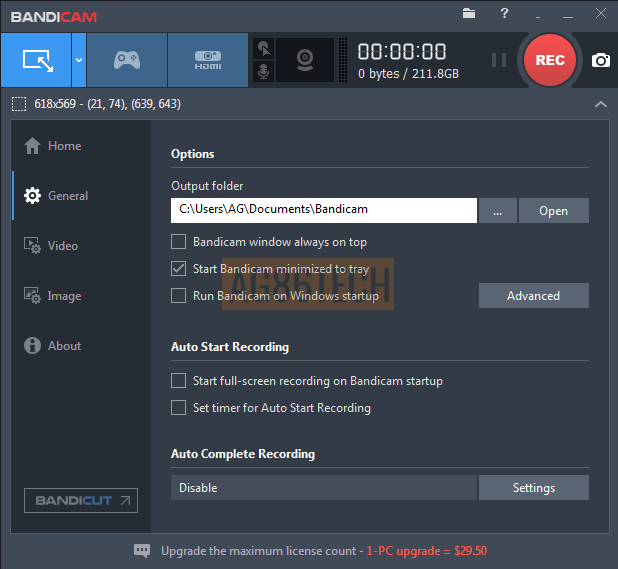The width and height of the screenshot is (618, 569).
Task: Click the pause recording button
Action: click(499, 60)
